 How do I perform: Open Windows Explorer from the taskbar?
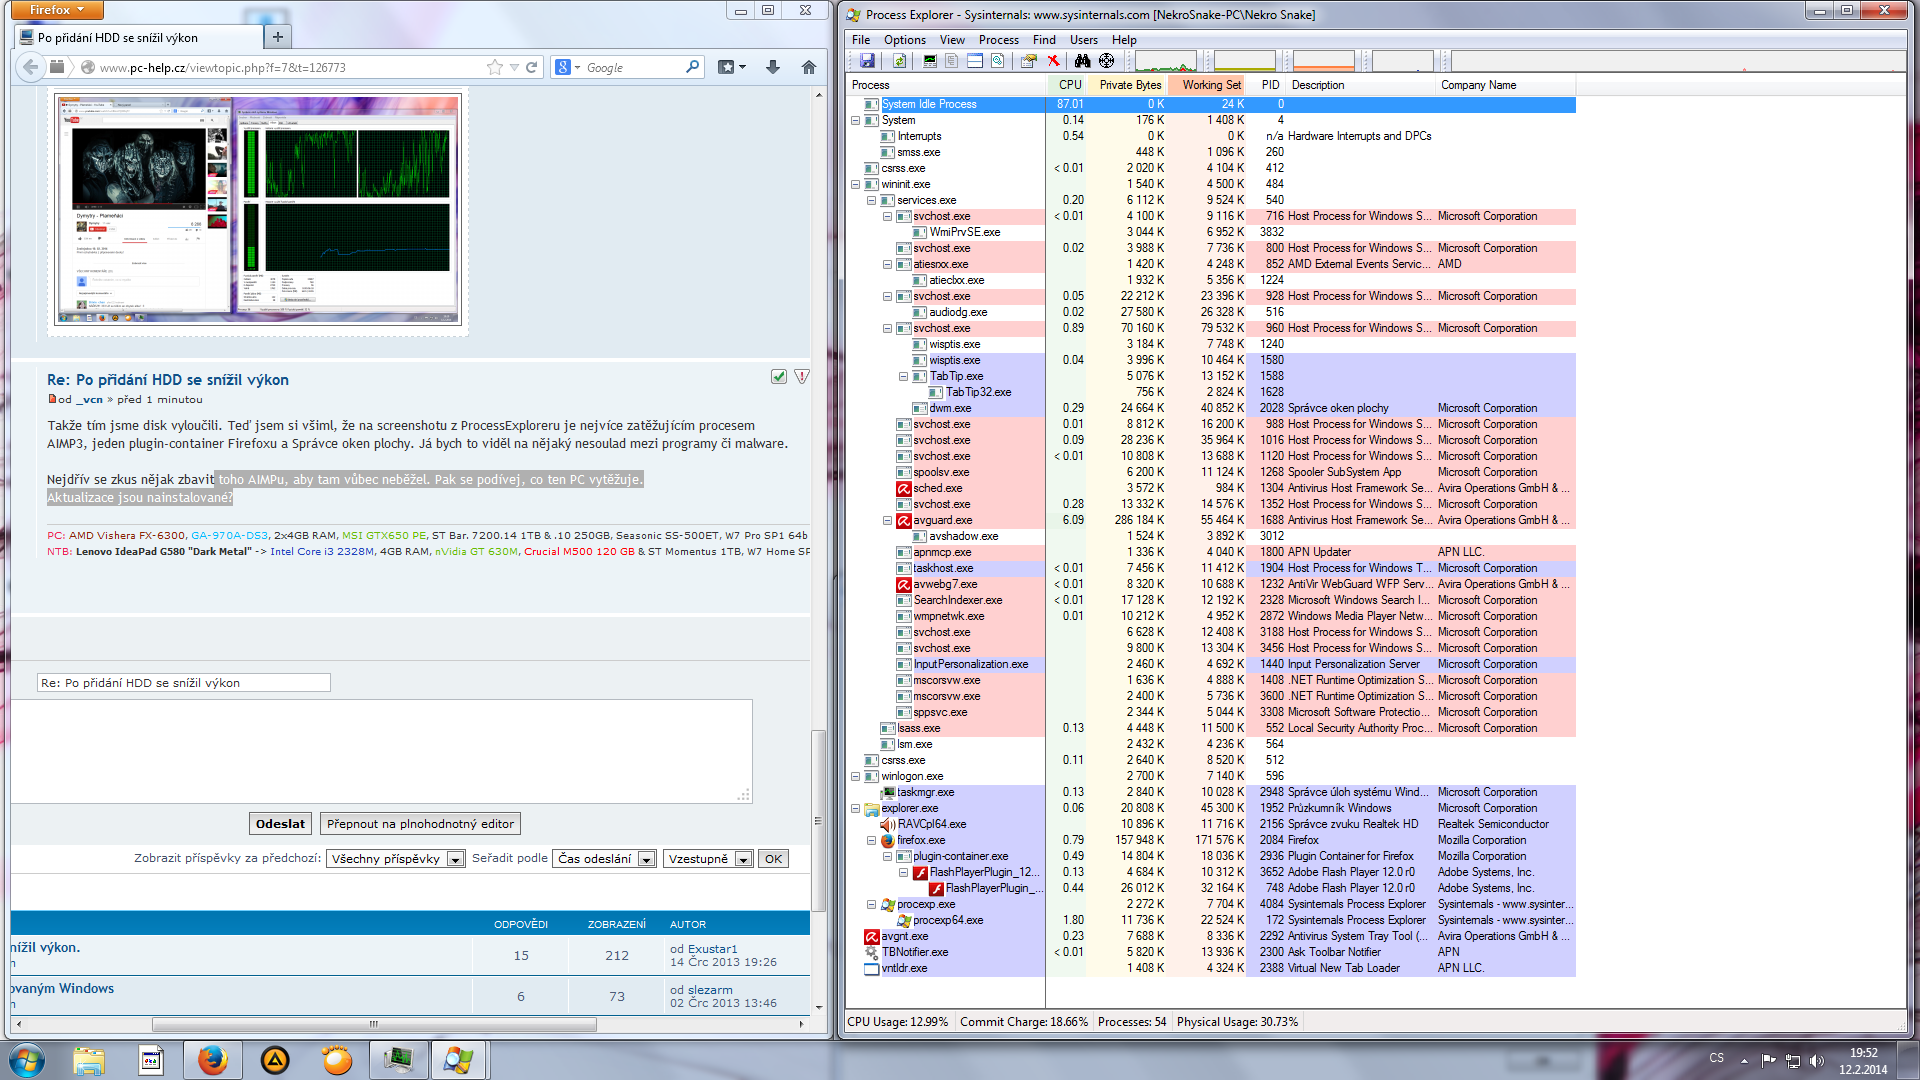pyautogui.click(x=88, y=1060)
